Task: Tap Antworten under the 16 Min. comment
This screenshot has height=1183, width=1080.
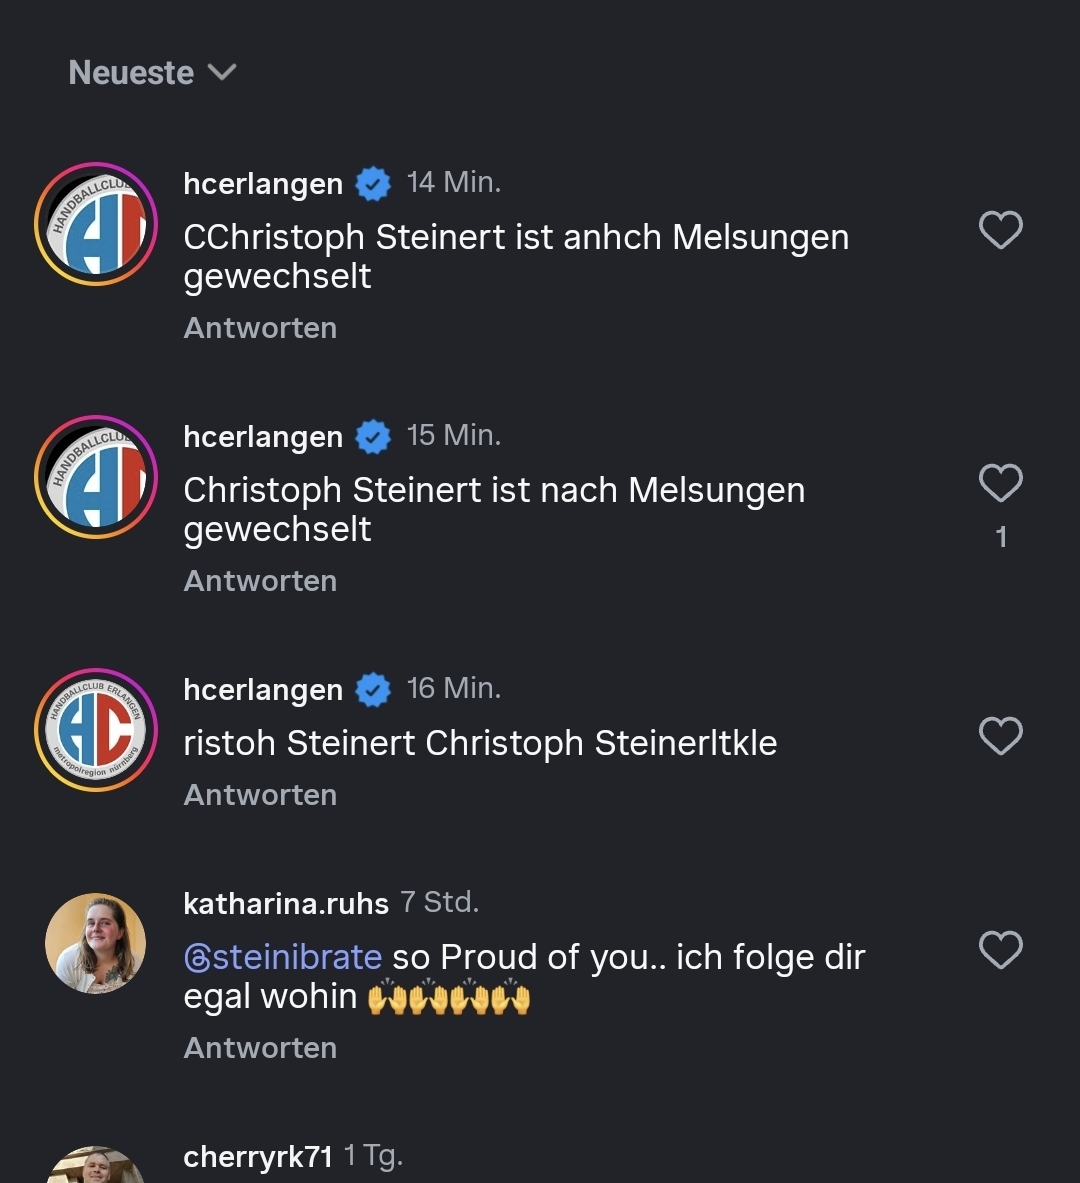Action: tap(260, 795)
